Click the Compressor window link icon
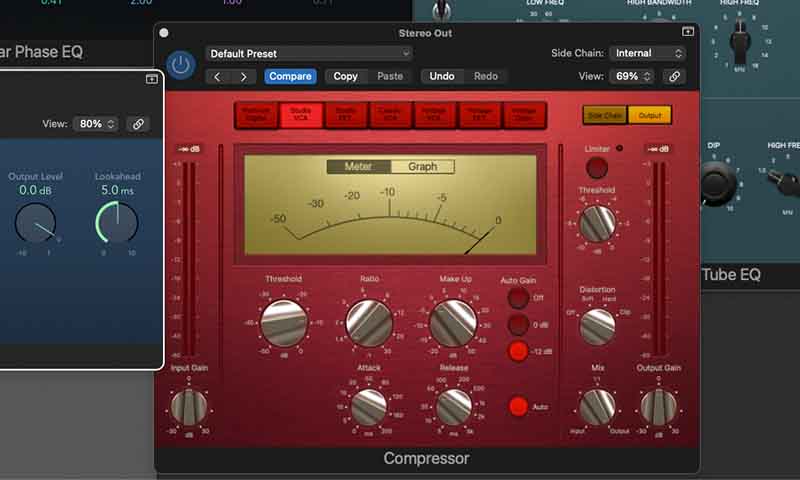800x480 pixels. point(674,77)
